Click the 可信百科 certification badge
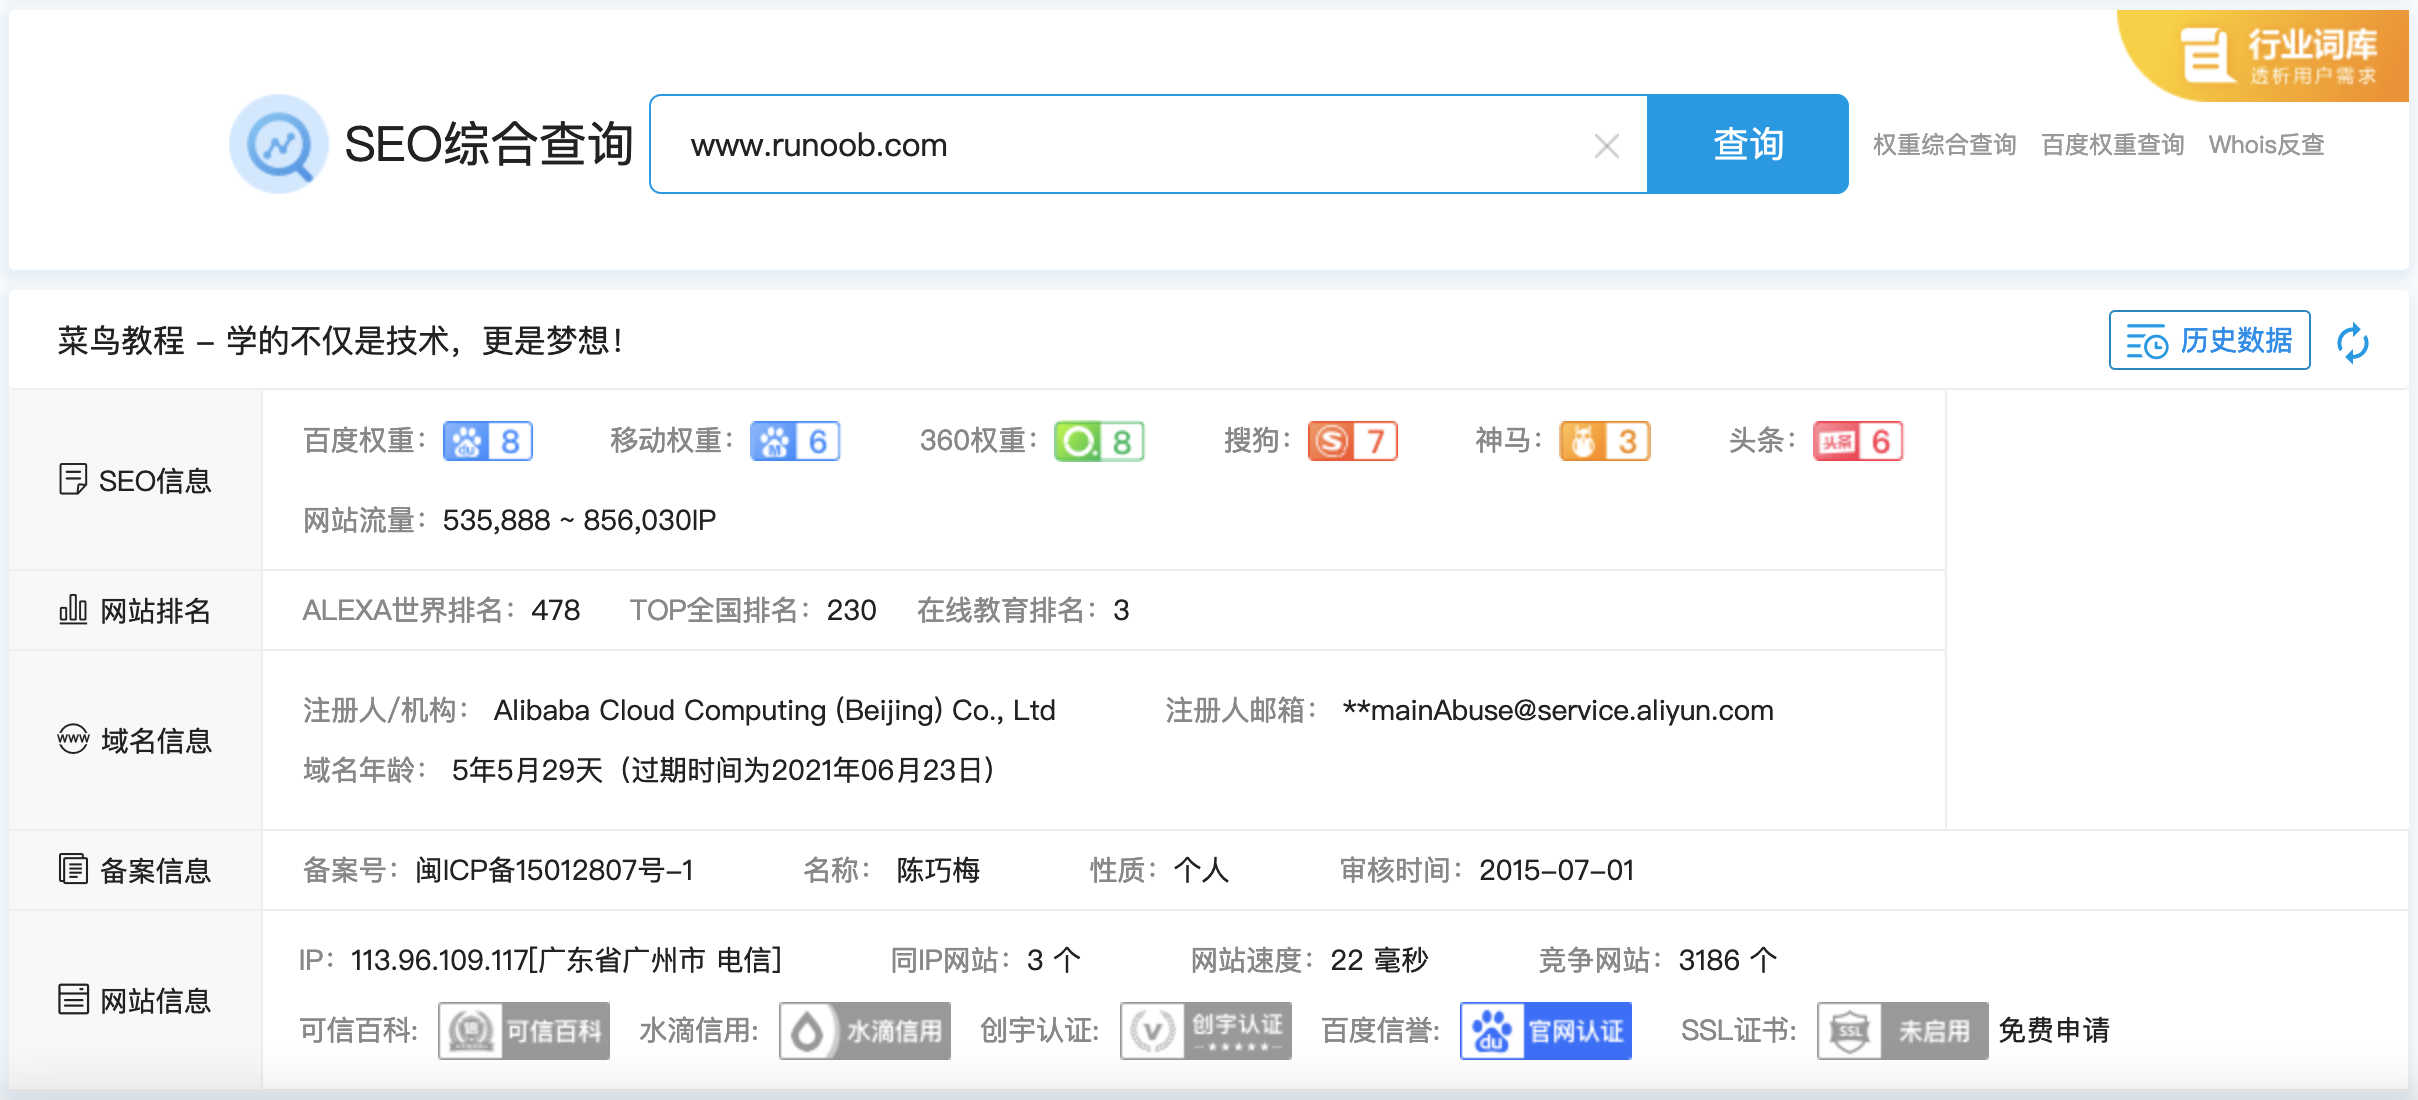This screenshot has width=2418, height=1100. pos(524,1031)
